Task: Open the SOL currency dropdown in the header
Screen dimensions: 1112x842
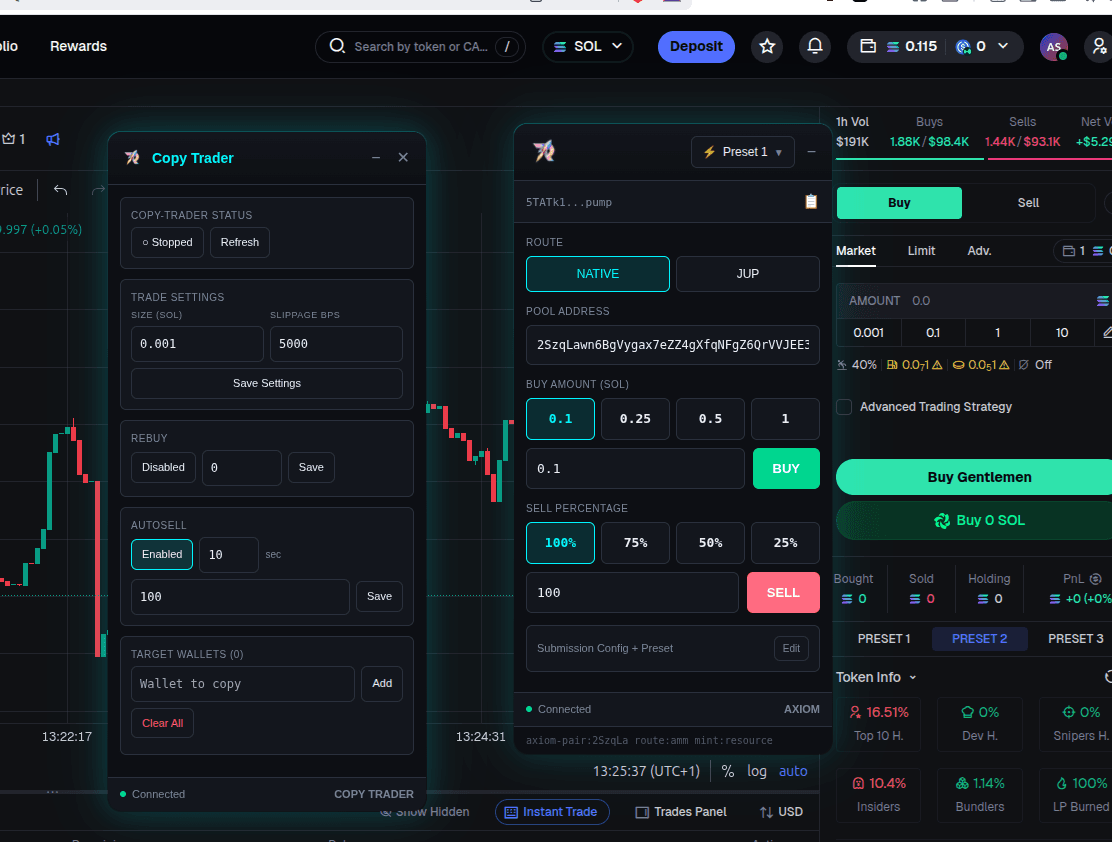Action: 587,46
